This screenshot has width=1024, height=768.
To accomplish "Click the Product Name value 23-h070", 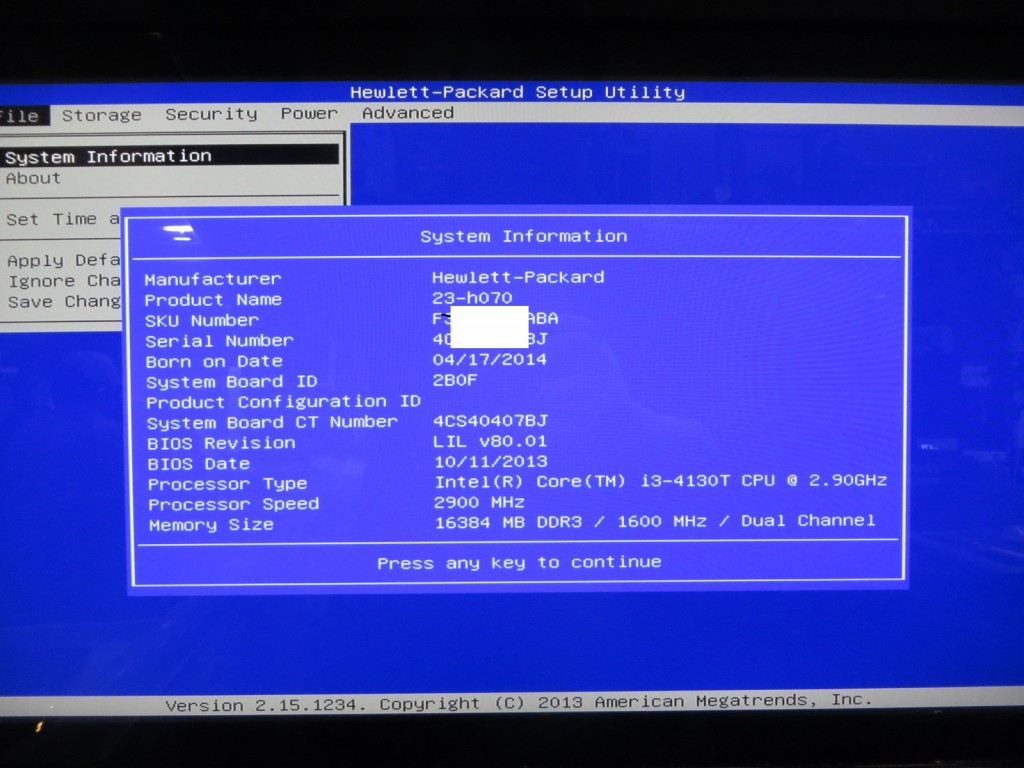I will pos(472,298).
